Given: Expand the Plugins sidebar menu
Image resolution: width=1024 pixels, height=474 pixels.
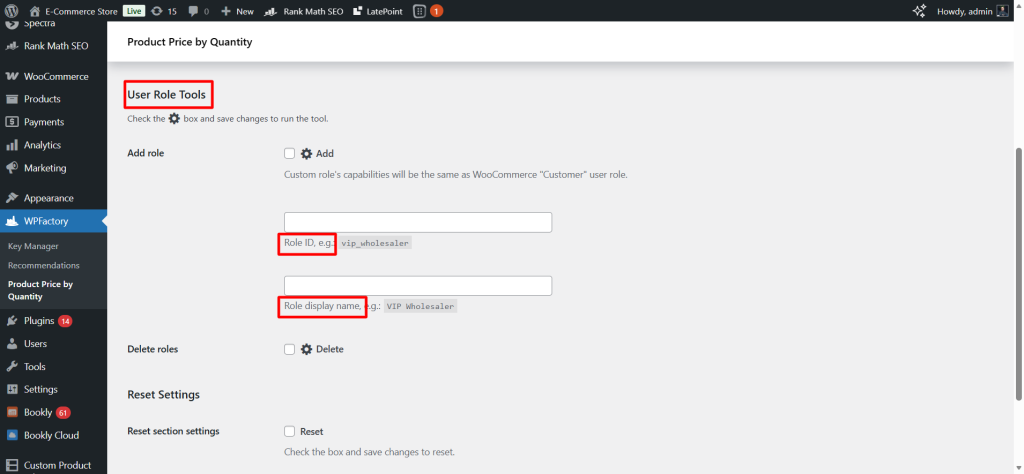Looking at the screenshot, I should (x=40, y=321).
